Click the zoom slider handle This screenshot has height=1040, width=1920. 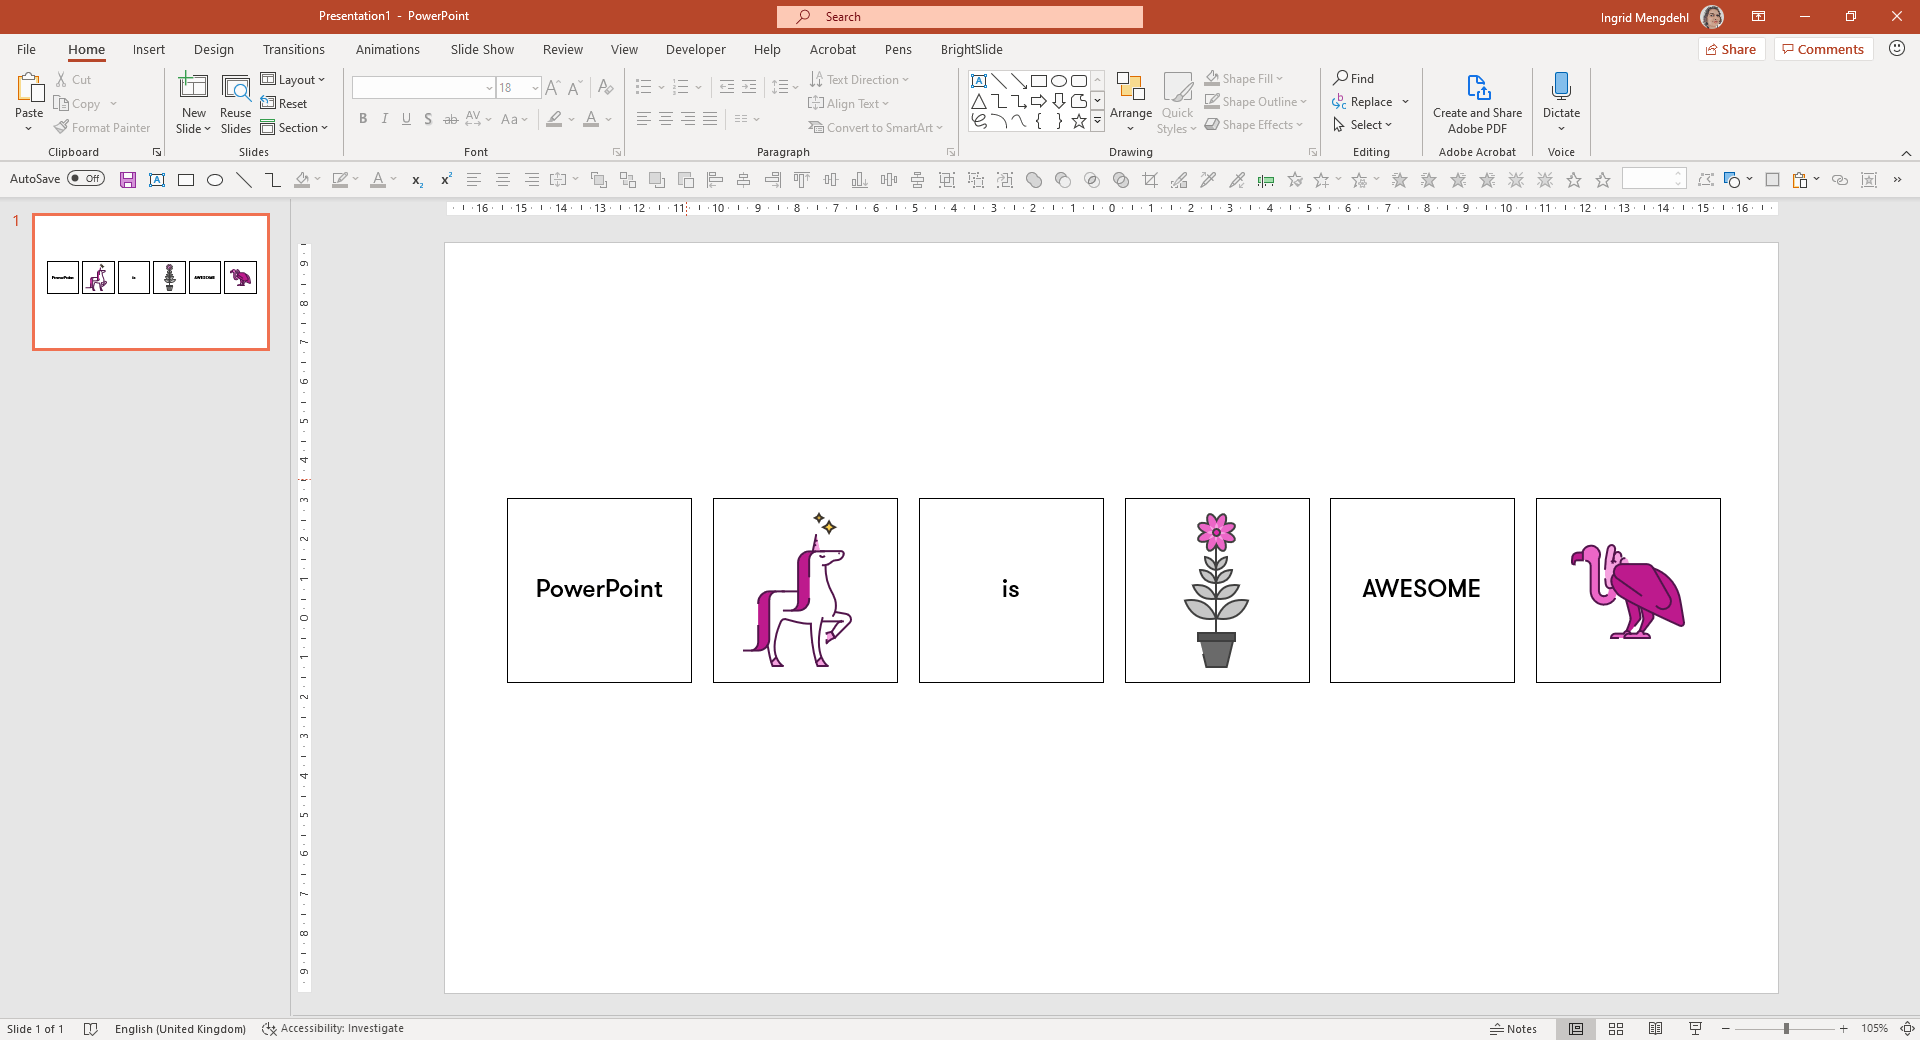point(1786,1029)
